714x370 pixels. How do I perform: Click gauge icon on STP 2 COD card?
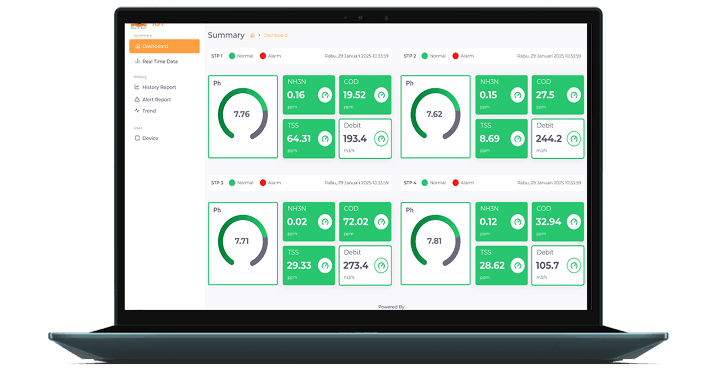pyautogui.click(x=574, y=95)
